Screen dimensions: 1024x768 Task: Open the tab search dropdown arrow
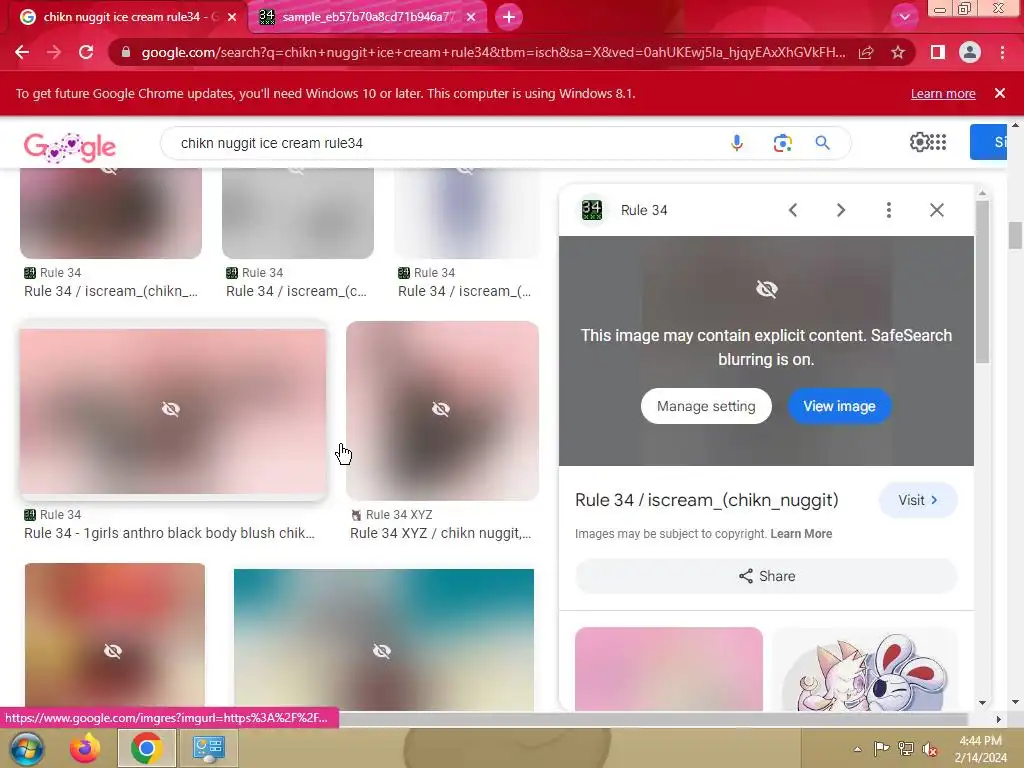(x=904, y=17)
